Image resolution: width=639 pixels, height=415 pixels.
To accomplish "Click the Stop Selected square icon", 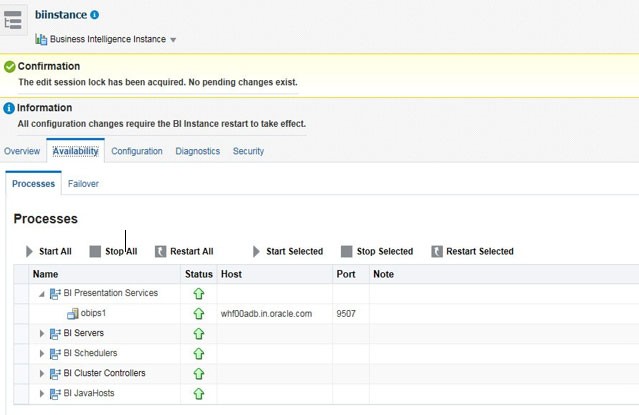I will pyautogui.click(x=346, y=252).
